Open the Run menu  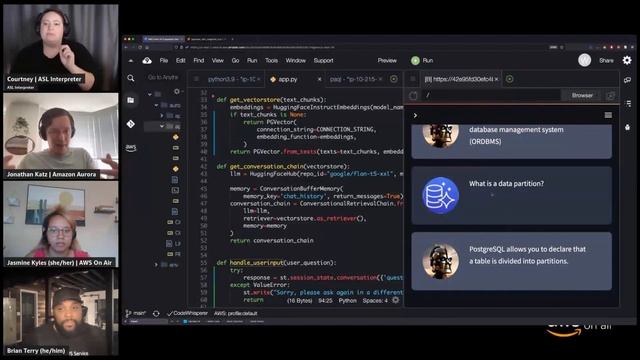coord(252,60)
